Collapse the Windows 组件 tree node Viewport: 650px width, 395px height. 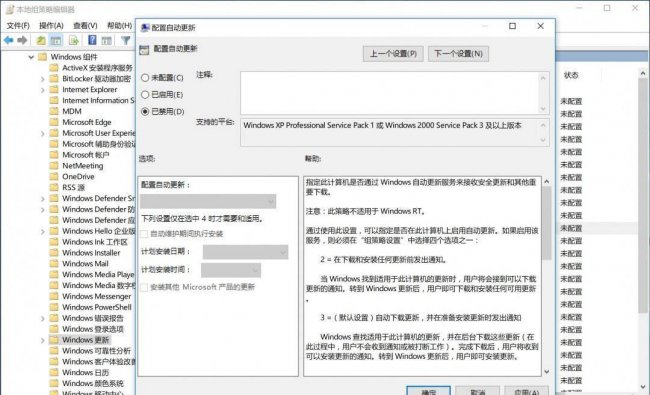pos(31,57)
